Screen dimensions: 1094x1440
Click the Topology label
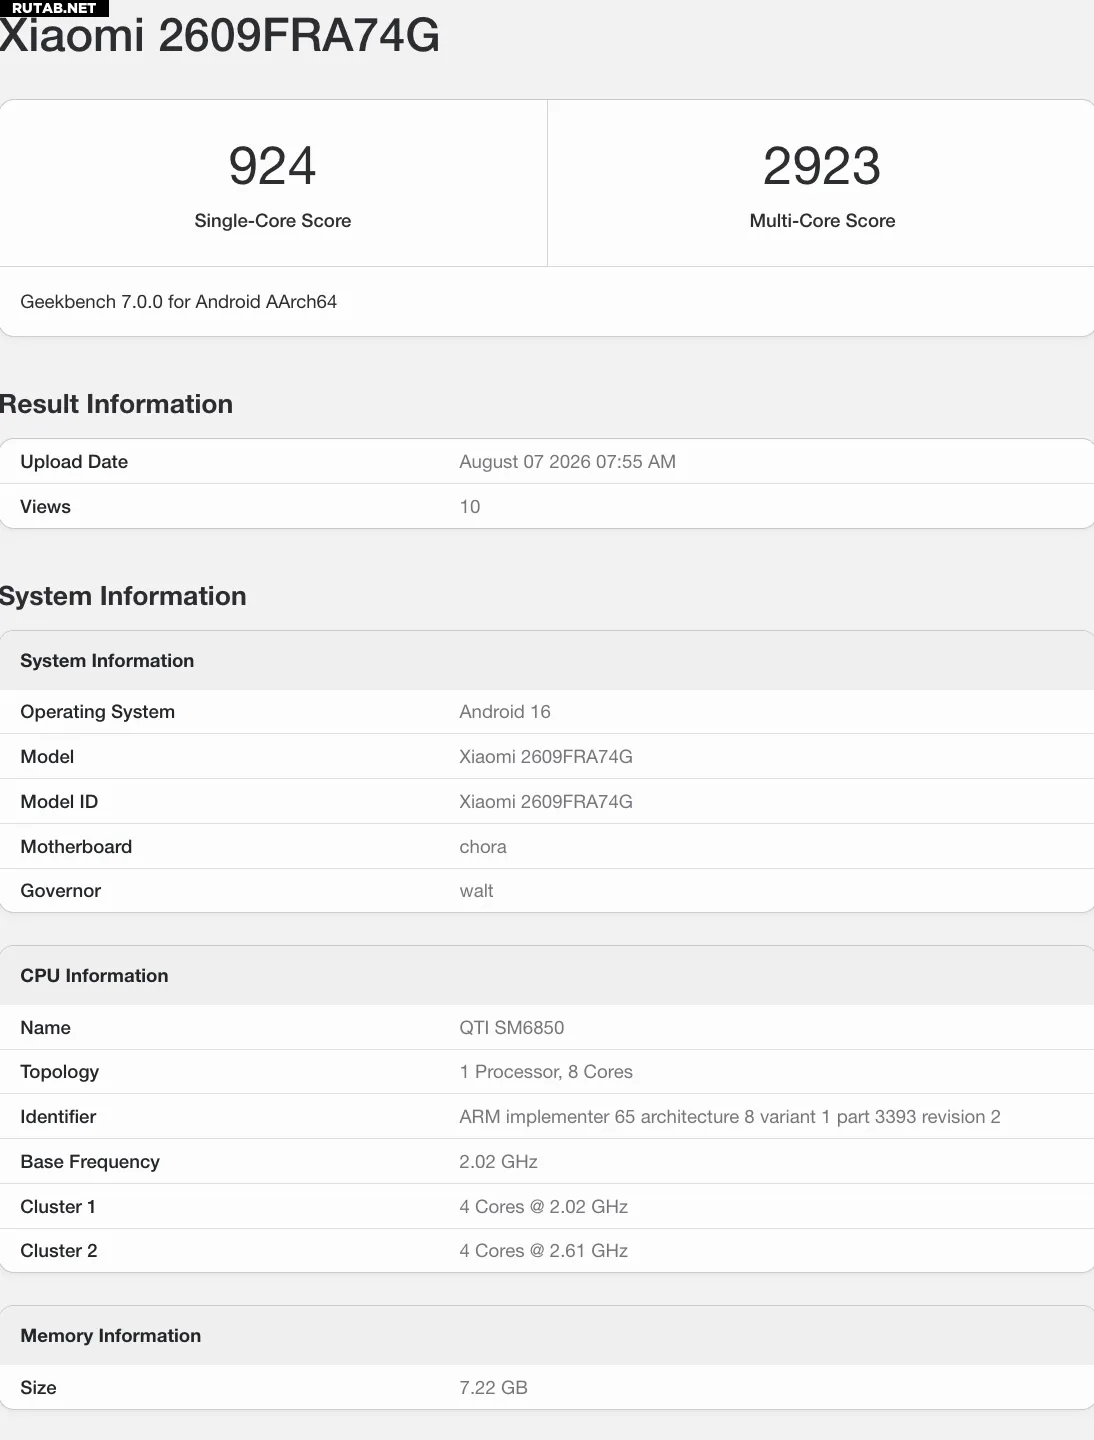60,1072
